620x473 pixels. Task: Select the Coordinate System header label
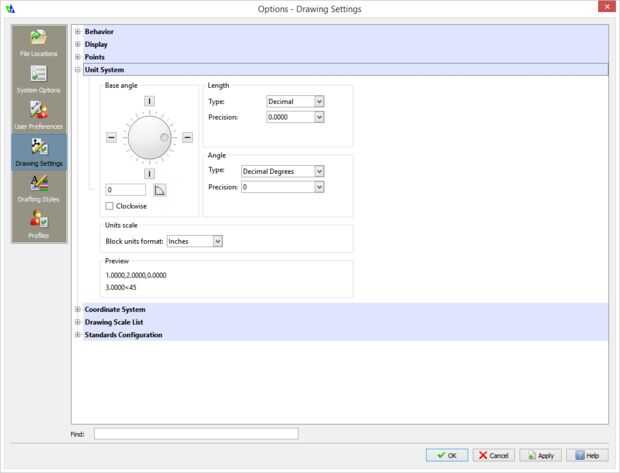tap(115, 309)
